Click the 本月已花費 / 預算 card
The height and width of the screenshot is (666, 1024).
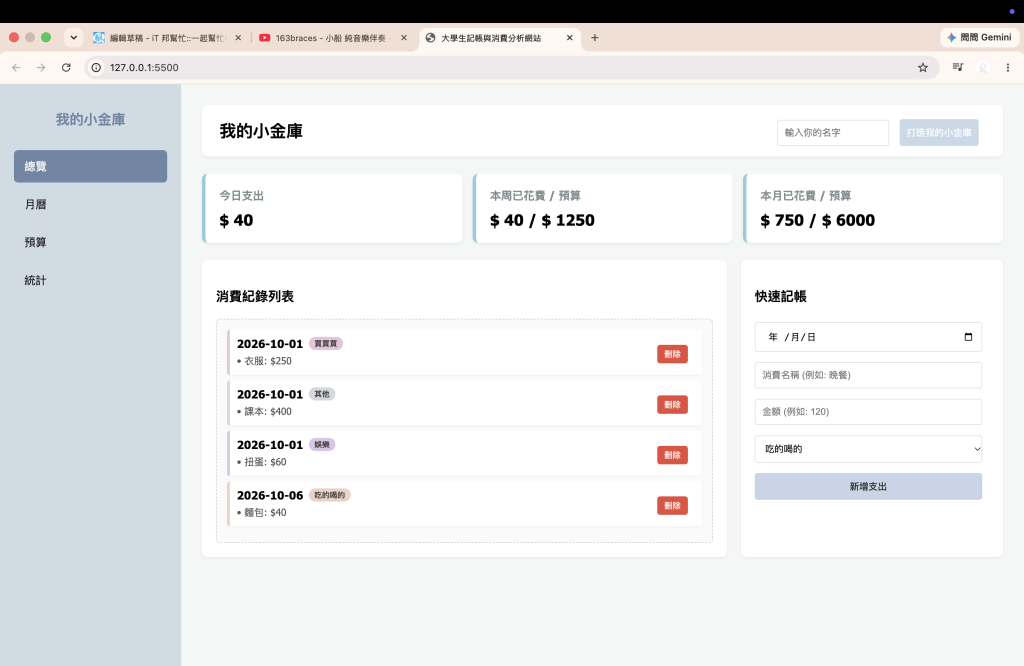point(873,208)
